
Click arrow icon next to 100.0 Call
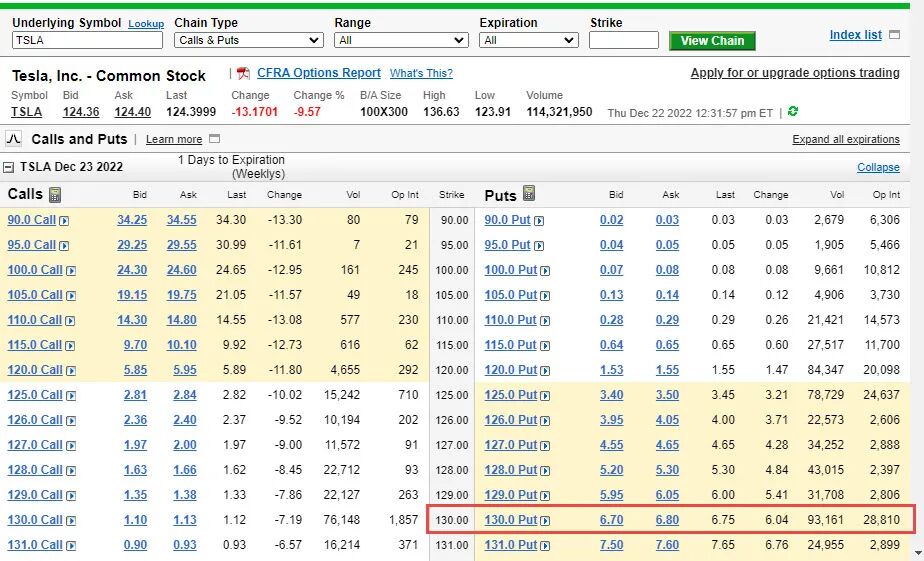[71, 271]
